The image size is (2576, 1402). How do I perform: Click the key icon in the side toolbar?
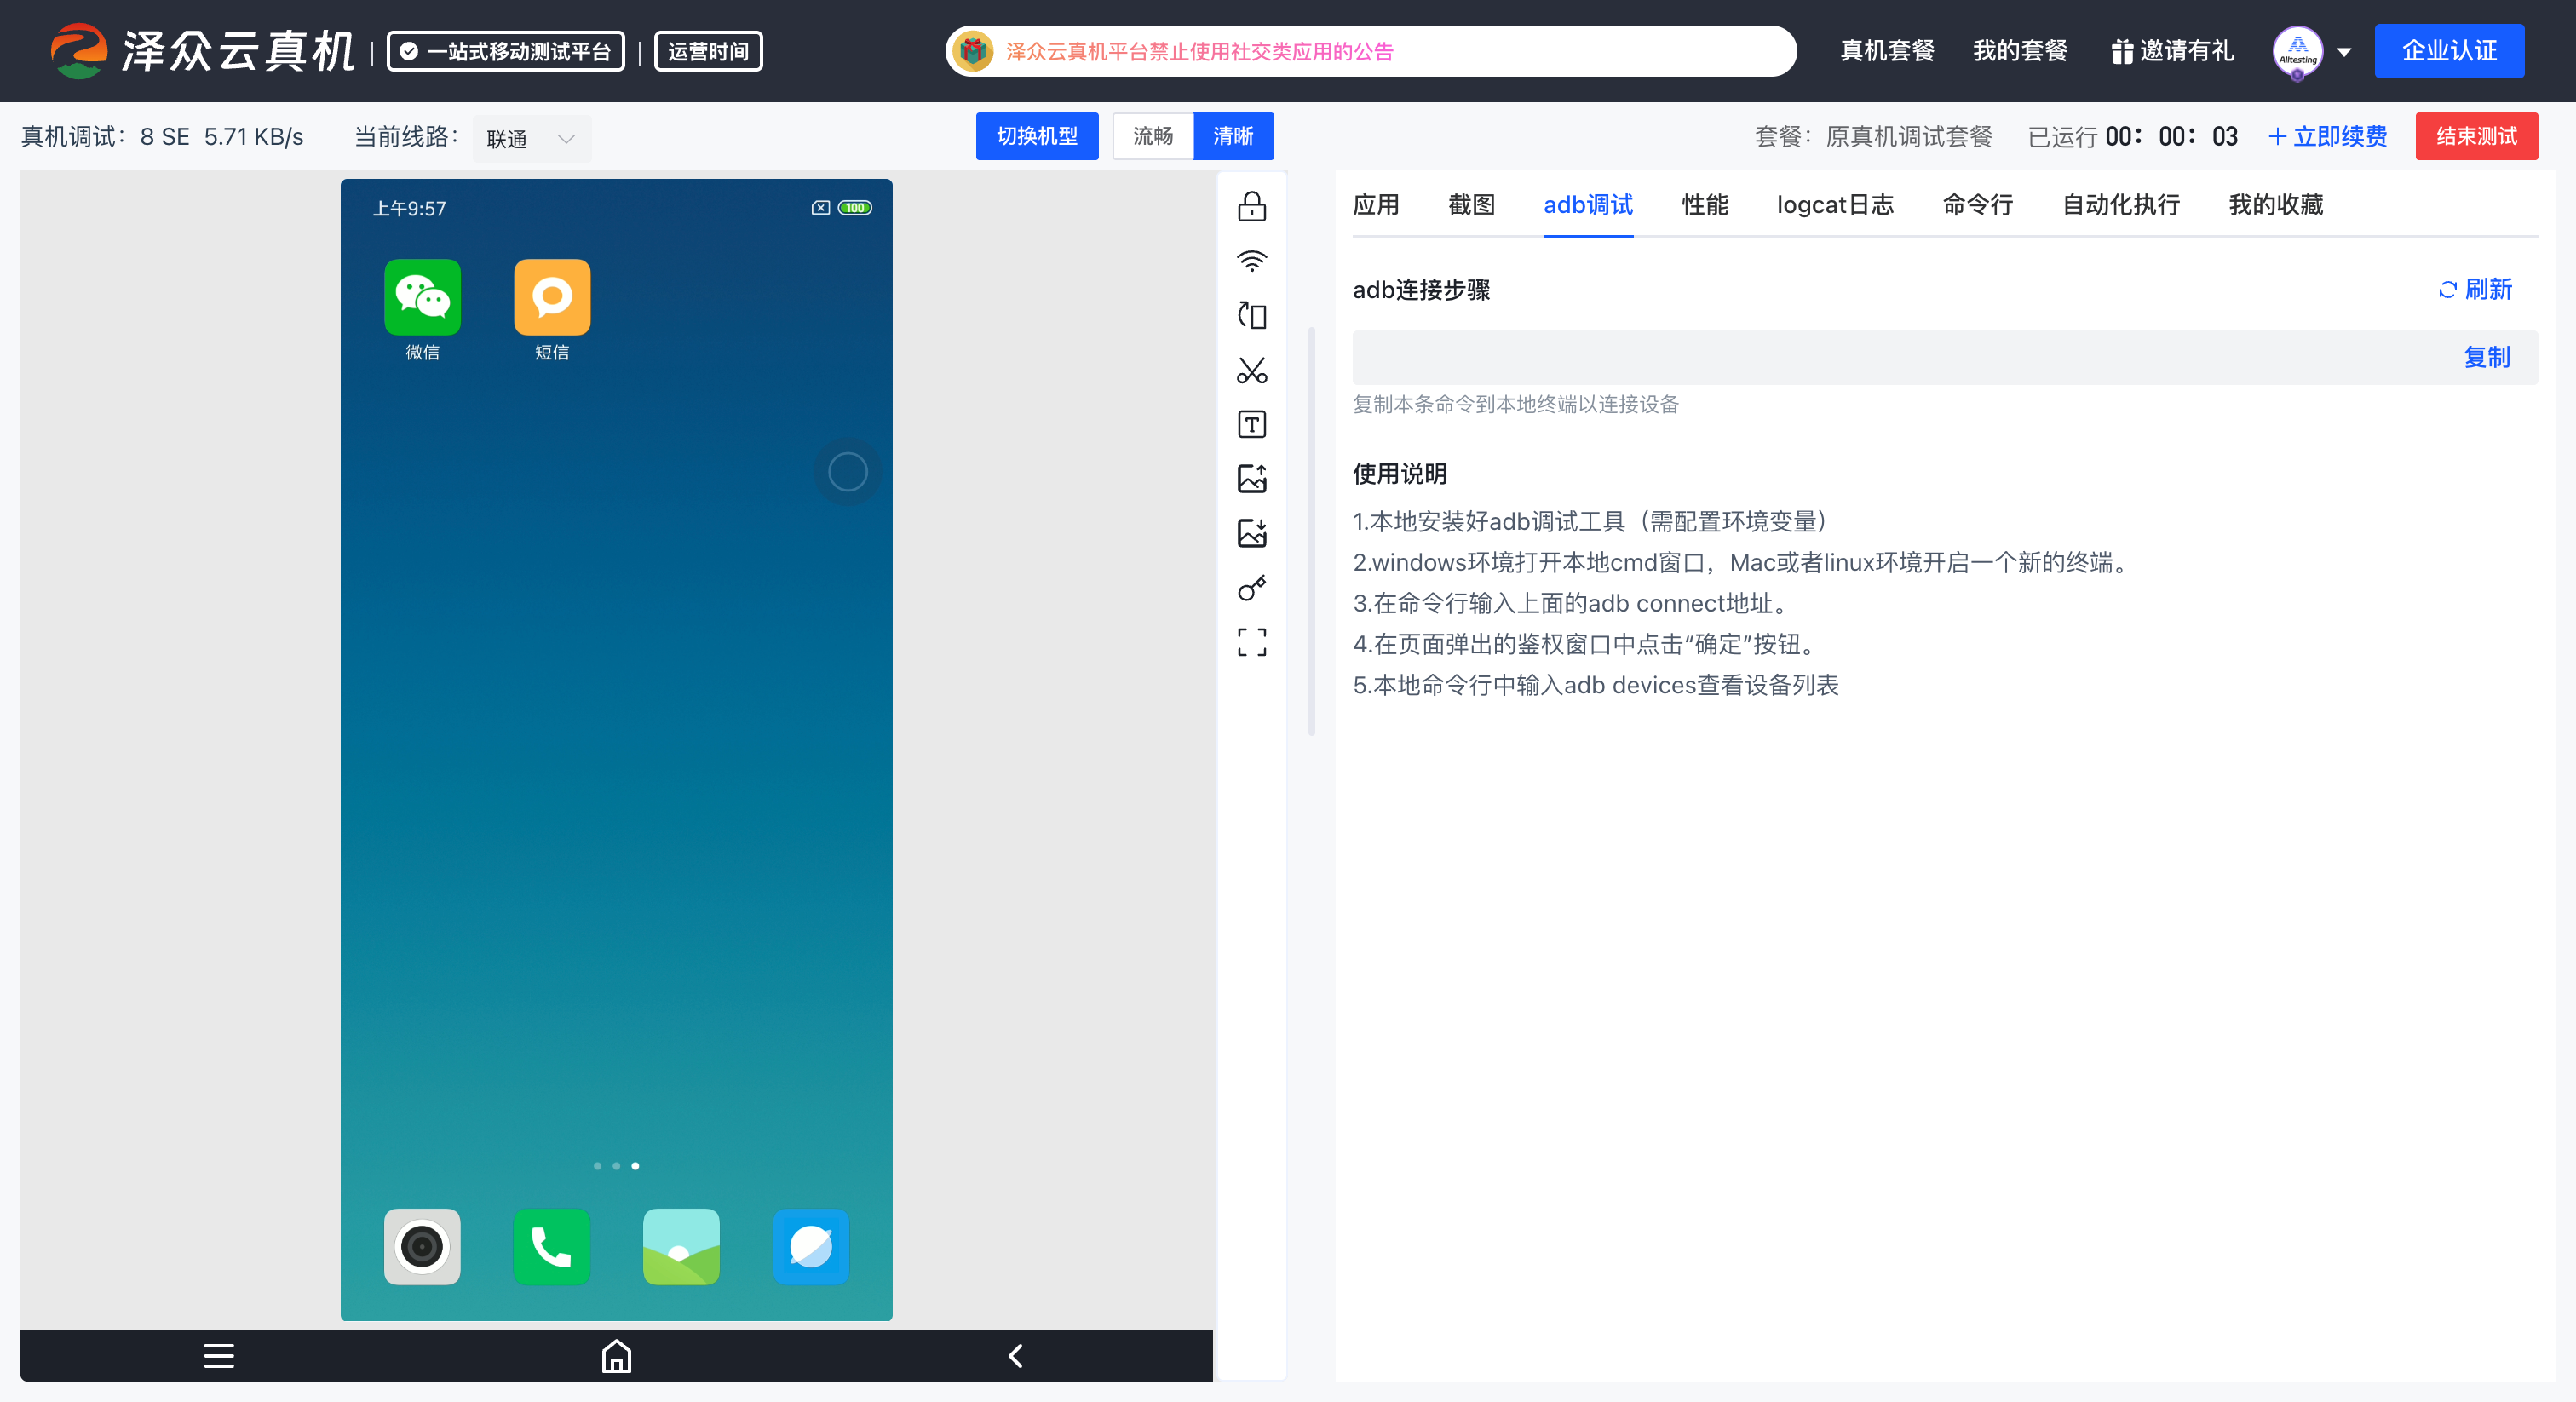tap(1251, 587)
